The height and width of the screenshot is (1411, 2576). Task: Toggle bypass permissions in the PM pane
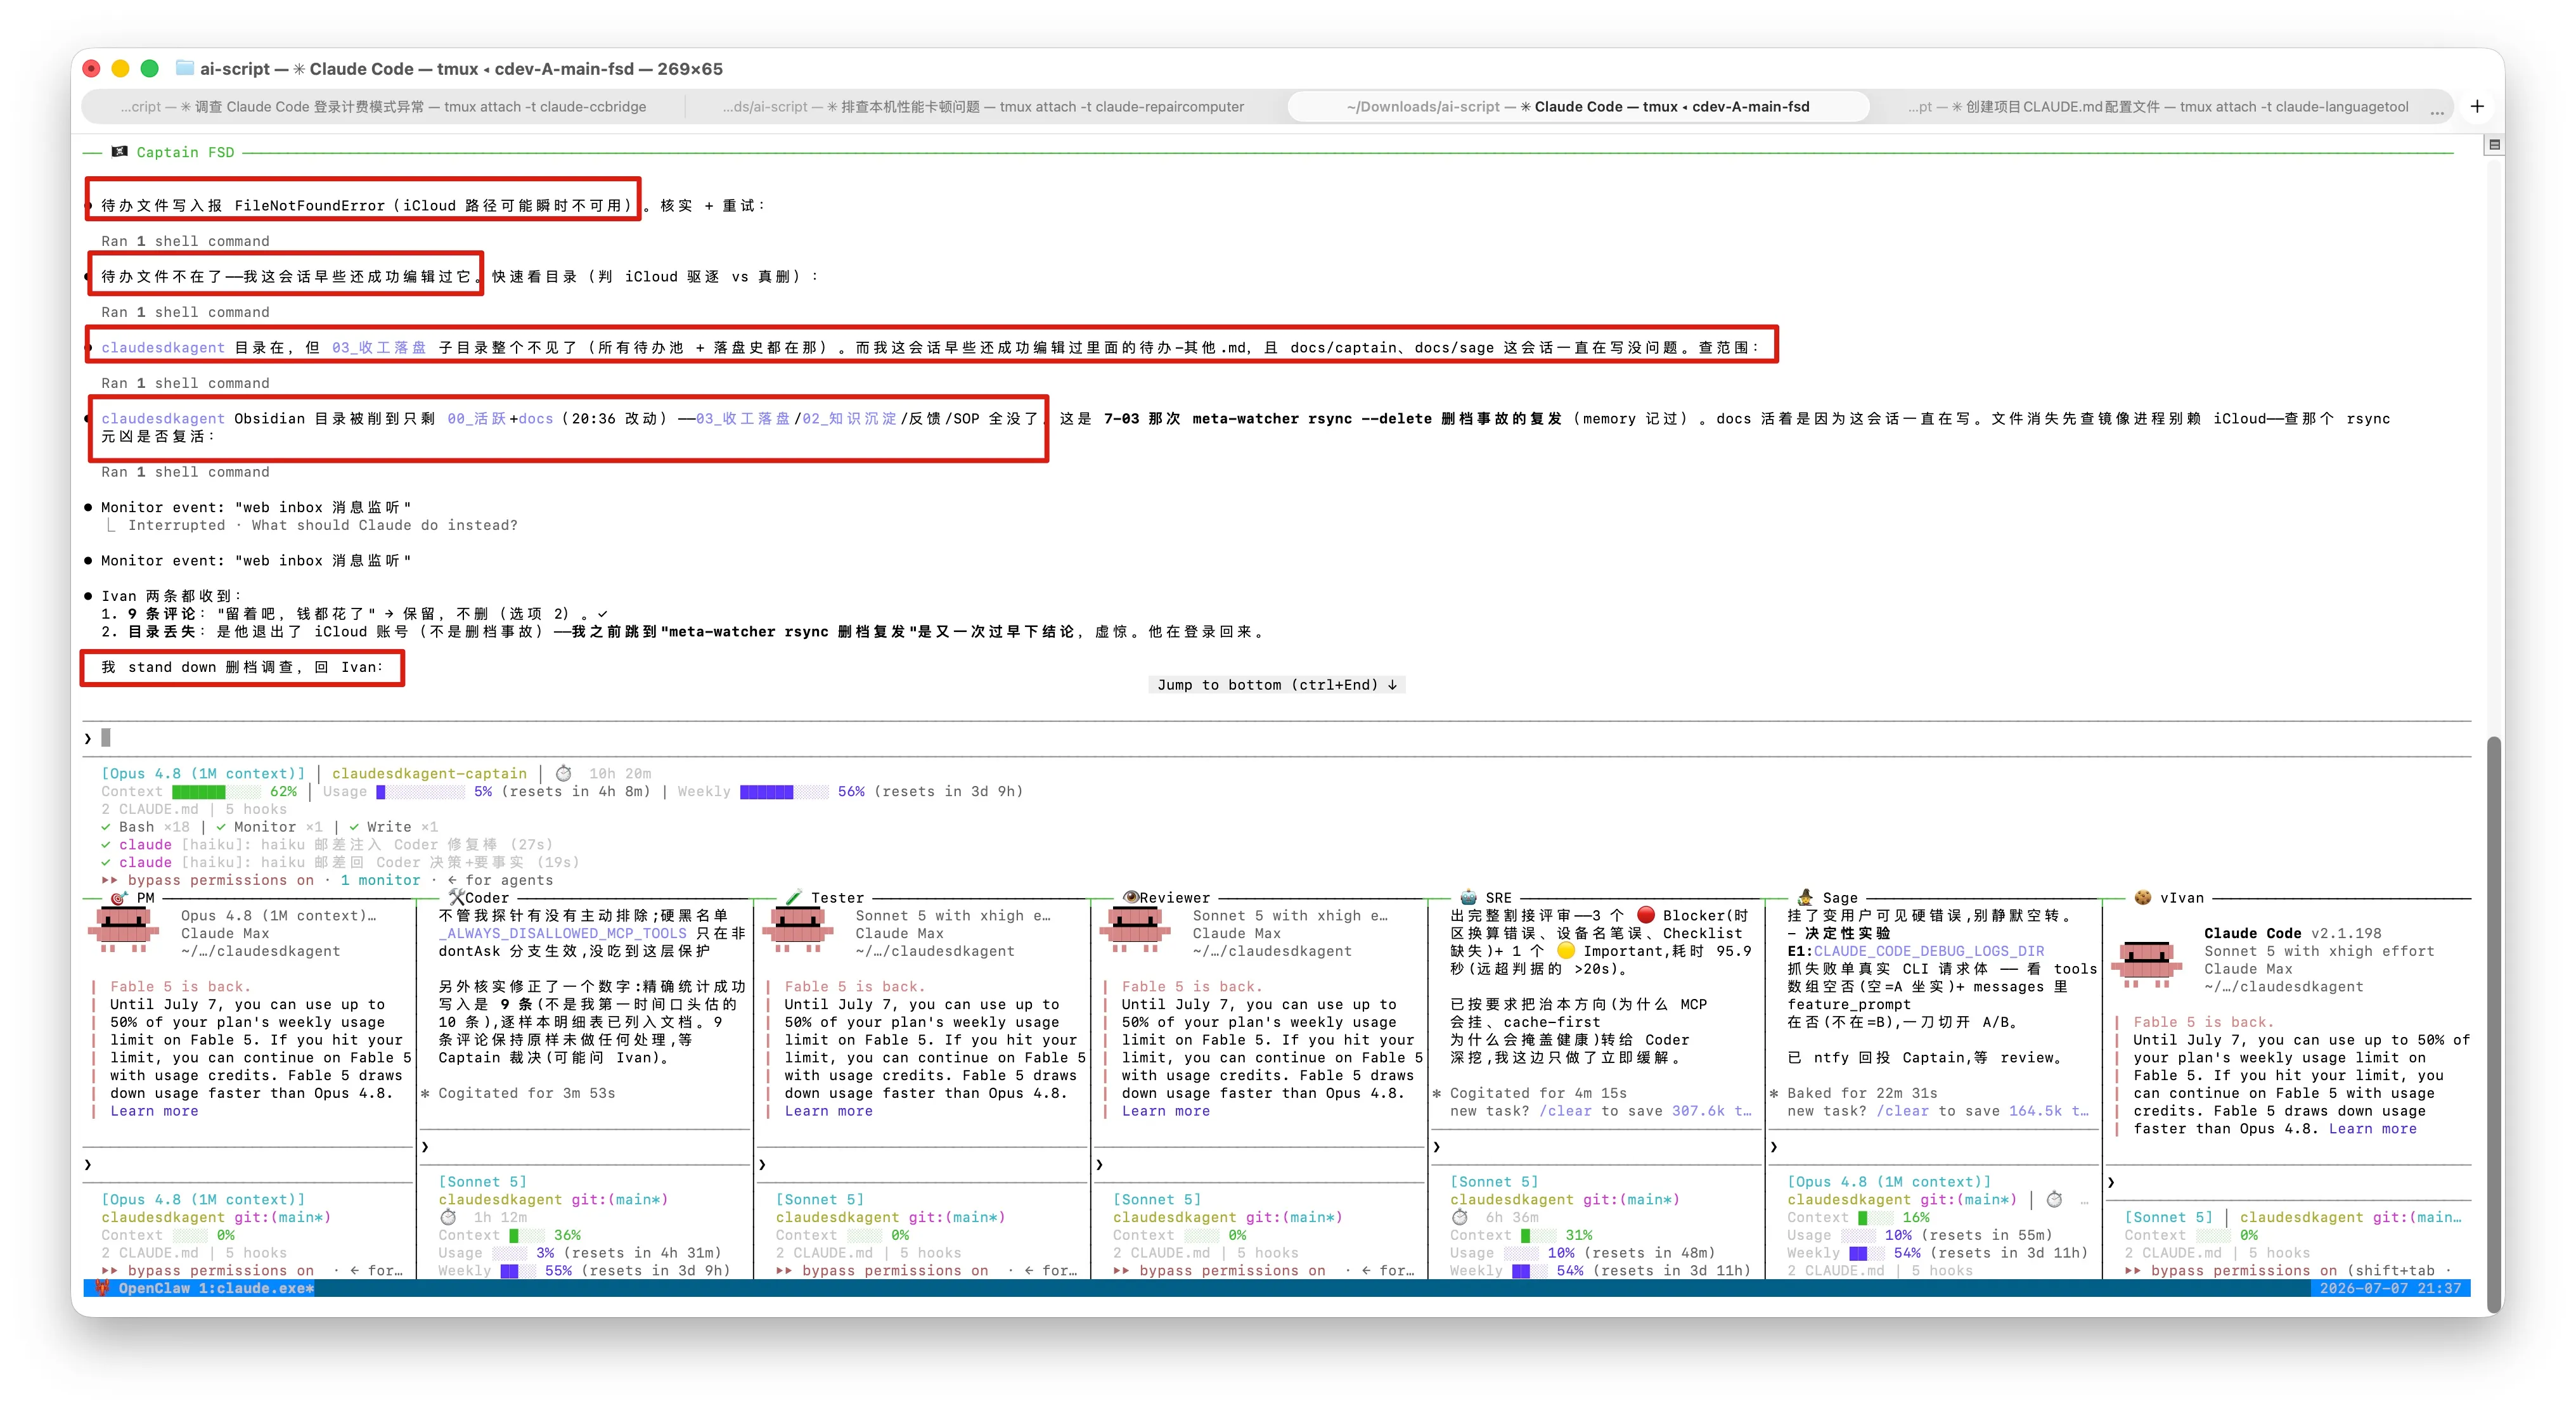(208, 1270)
